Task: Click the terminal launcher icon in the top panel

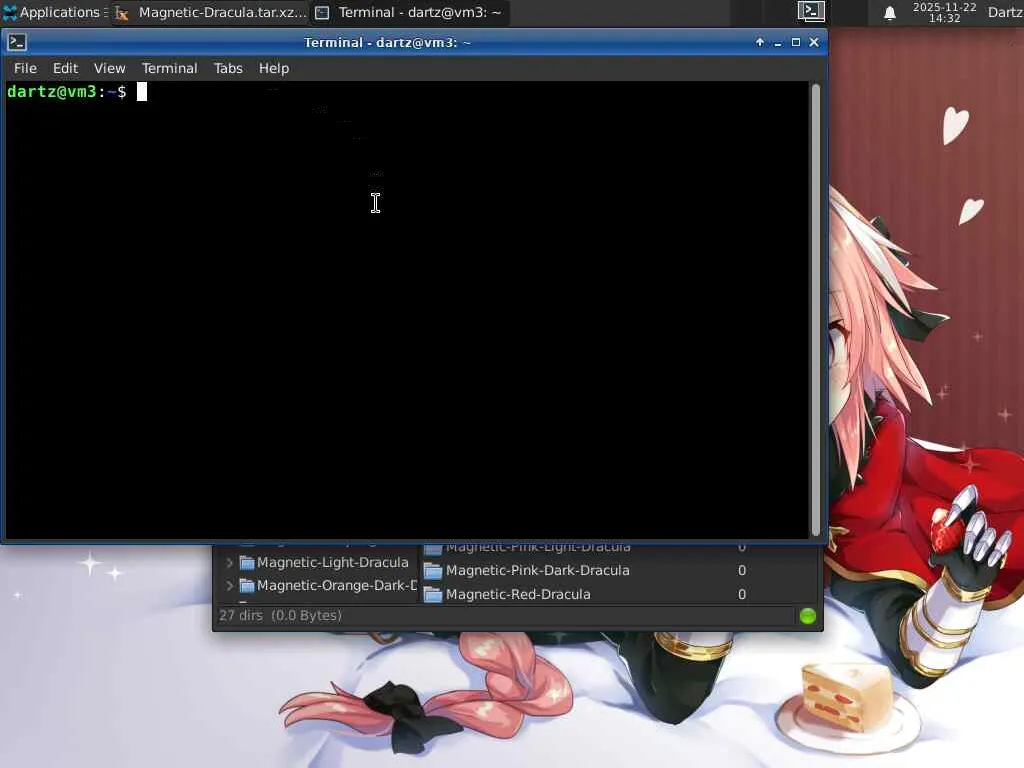Action: point(810,12)
